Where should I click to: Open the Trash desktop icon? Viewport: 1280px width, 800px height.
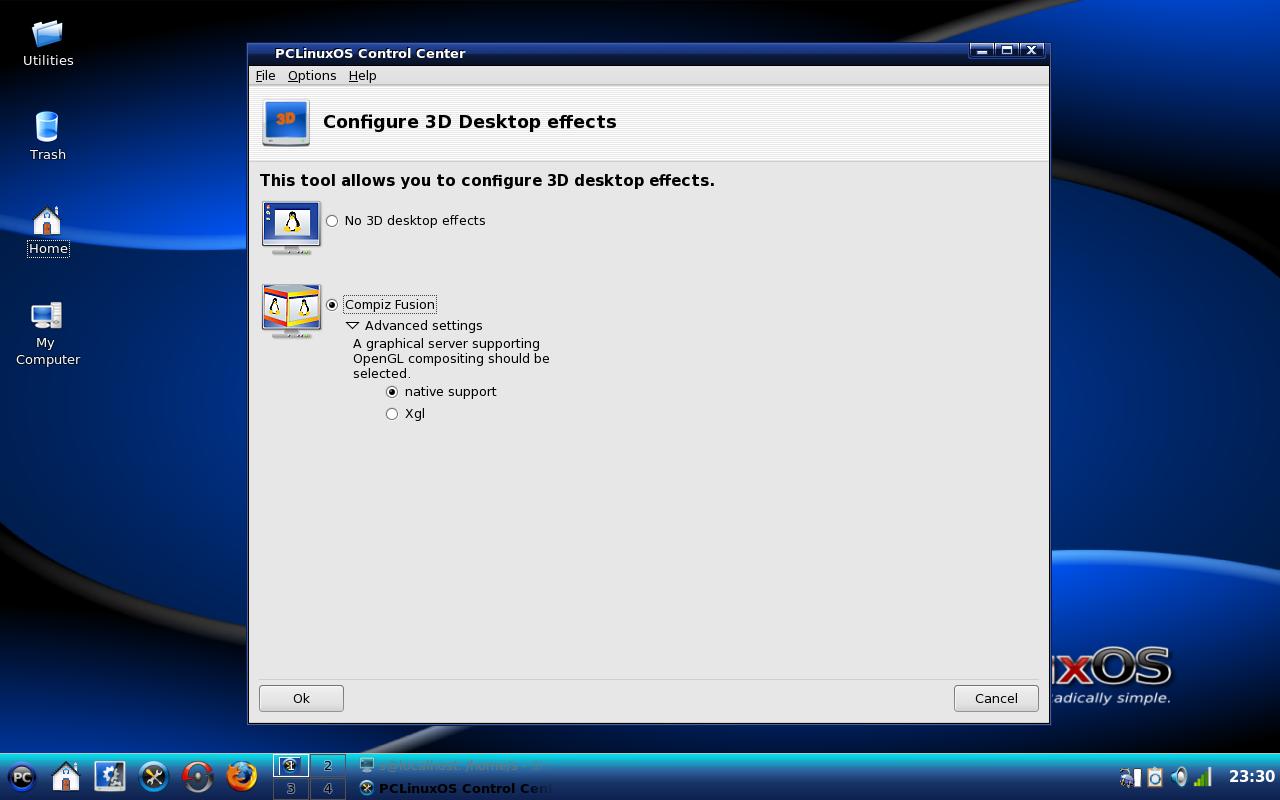pyautogui.click(x=48, y=136)
